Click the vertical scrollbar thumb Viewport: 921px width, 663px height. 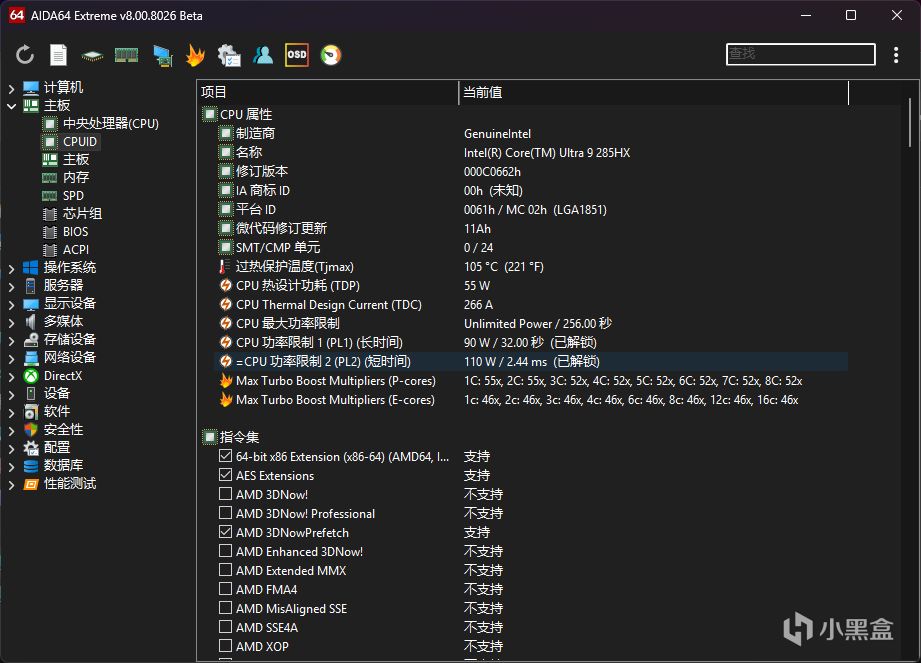(910, 122)
